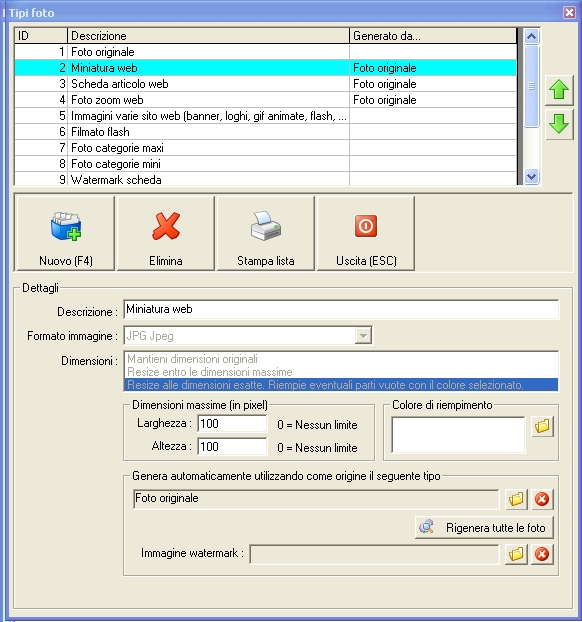
Task: Click the Colore di riempimento swatch
Action: pyautogui.click(x=458, y=434)
